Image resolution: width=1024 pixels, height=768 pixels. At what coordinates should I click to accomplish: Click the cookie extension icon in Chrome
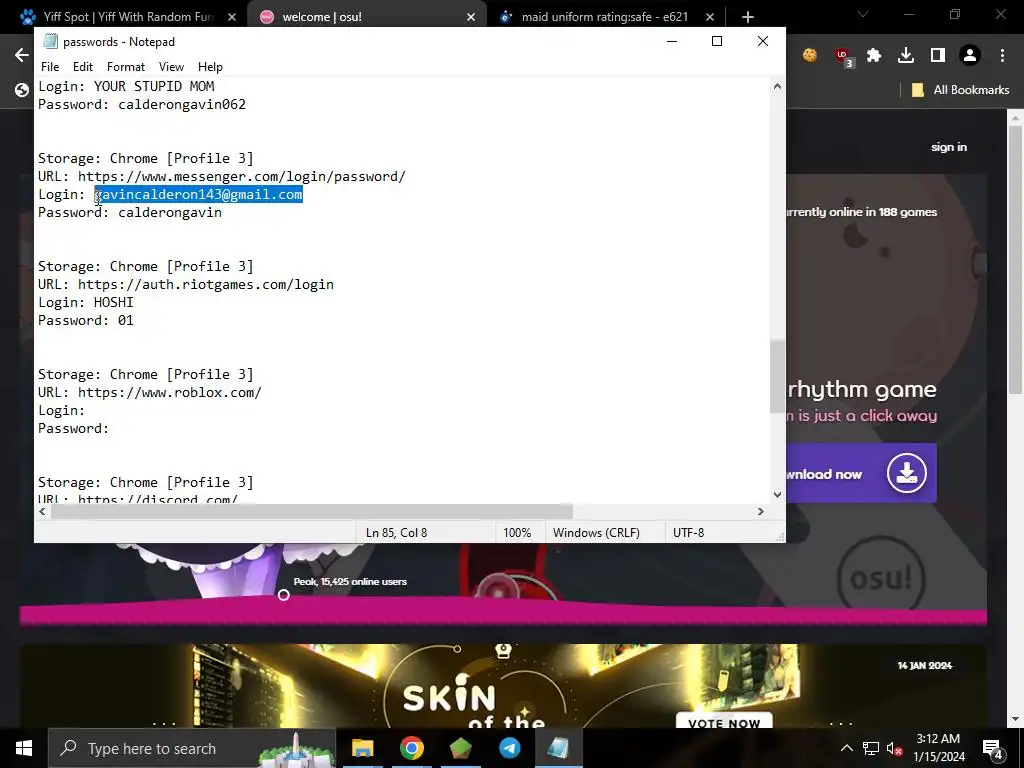pyautogui.click(x=810, y=56)
